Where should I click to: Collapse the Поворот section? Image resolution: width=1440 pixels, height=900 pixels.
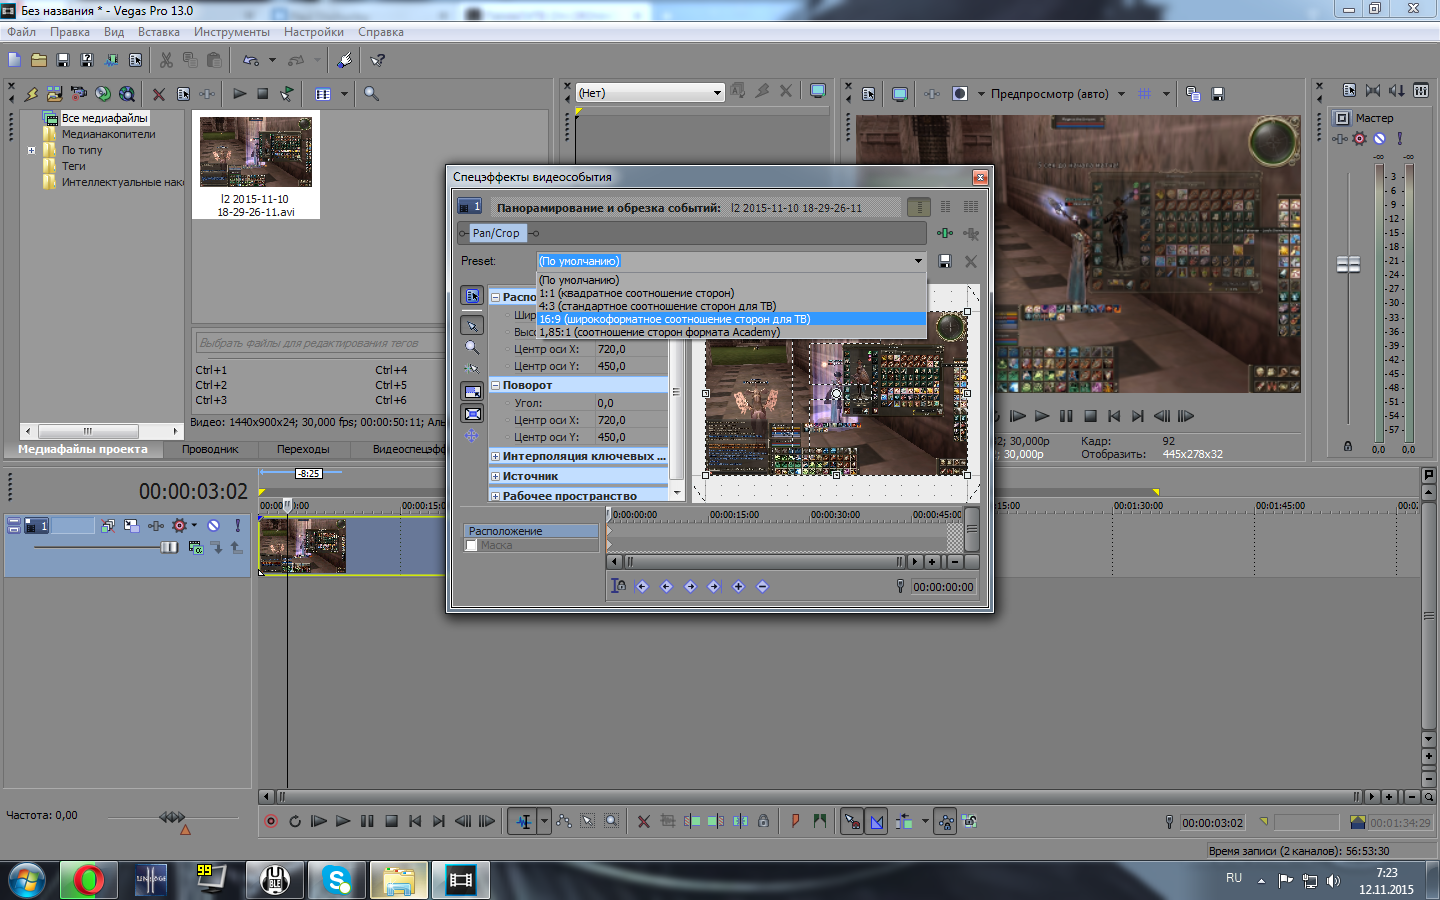pos(495,385)
